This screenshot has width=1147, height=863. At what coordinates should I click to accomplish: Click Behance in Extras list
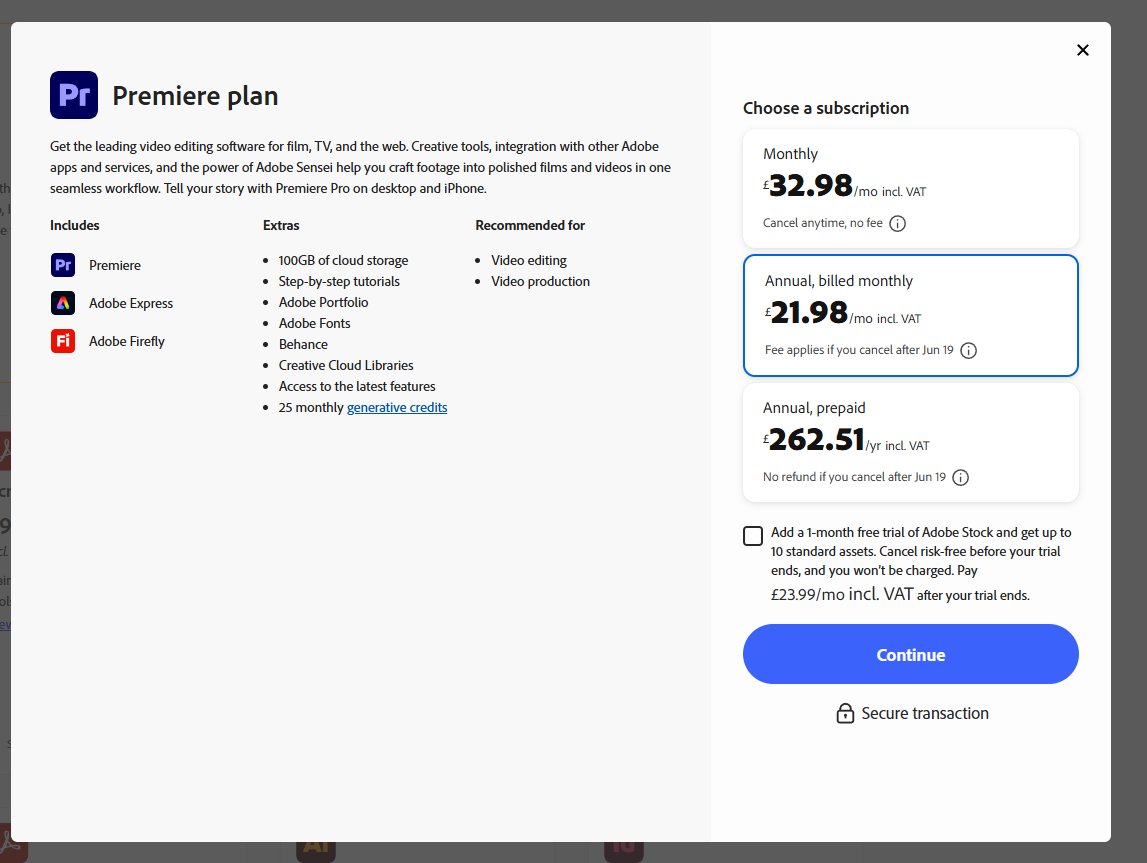point(303,344)
